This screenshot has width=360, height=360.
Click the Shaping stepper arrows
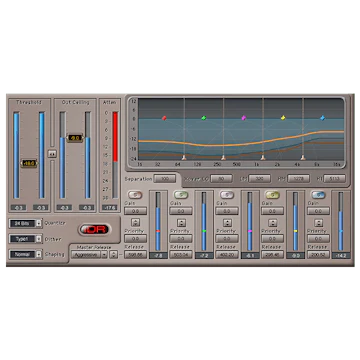coord(39,254)
